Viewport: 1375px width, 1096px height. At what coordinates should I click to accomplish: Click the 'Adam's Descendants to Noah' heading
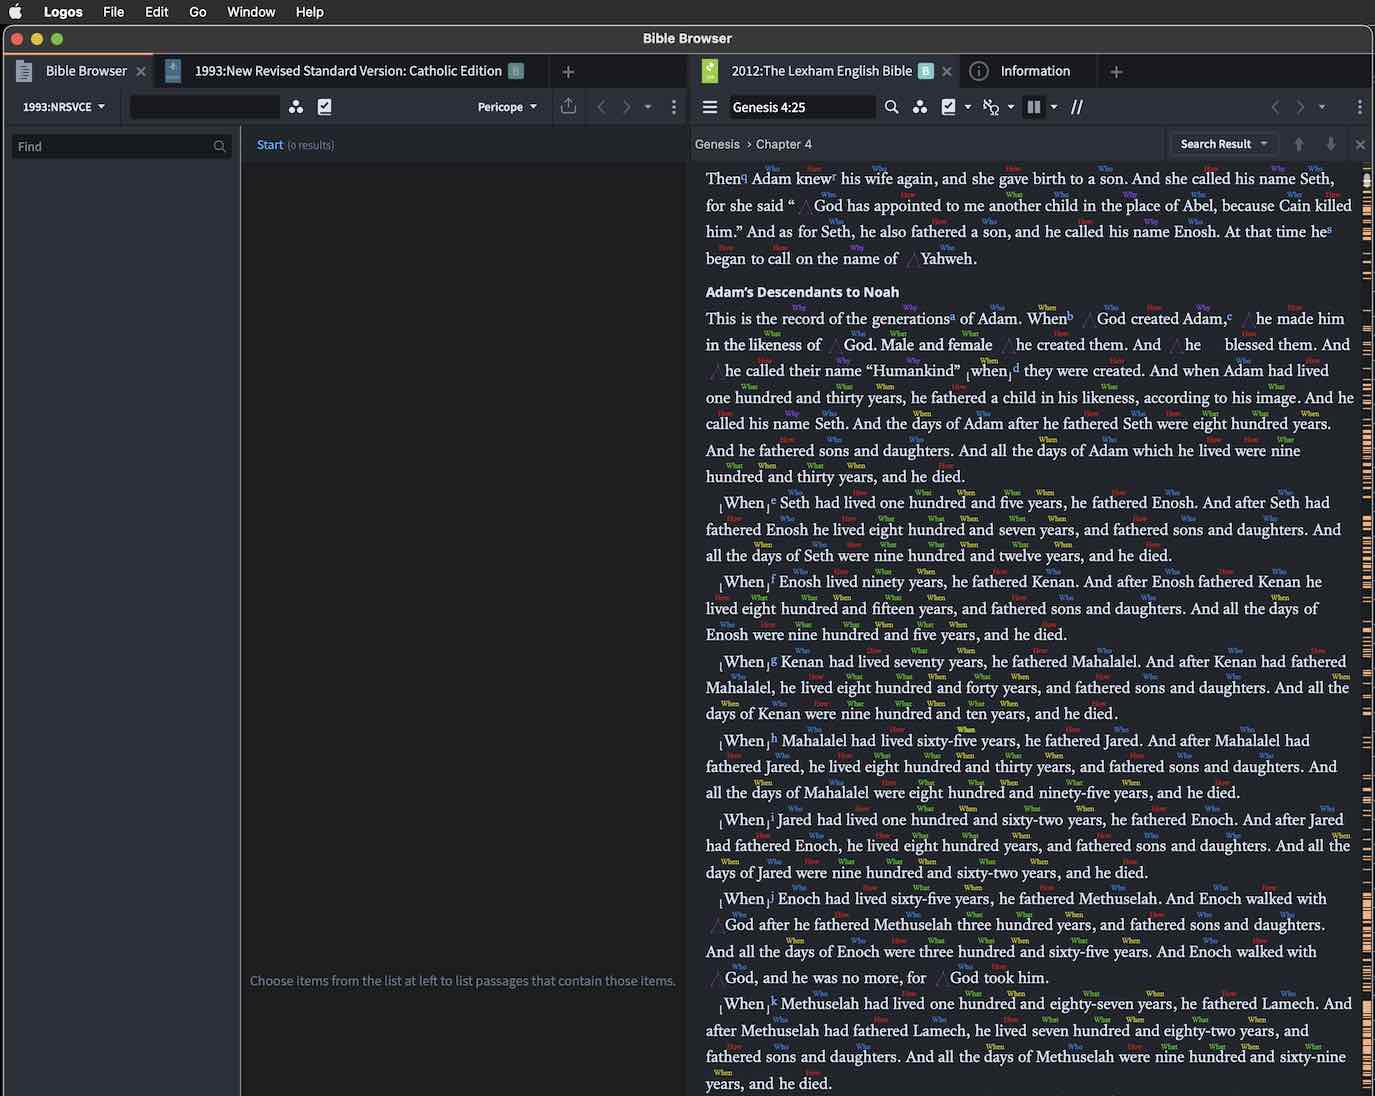(802, 292)
